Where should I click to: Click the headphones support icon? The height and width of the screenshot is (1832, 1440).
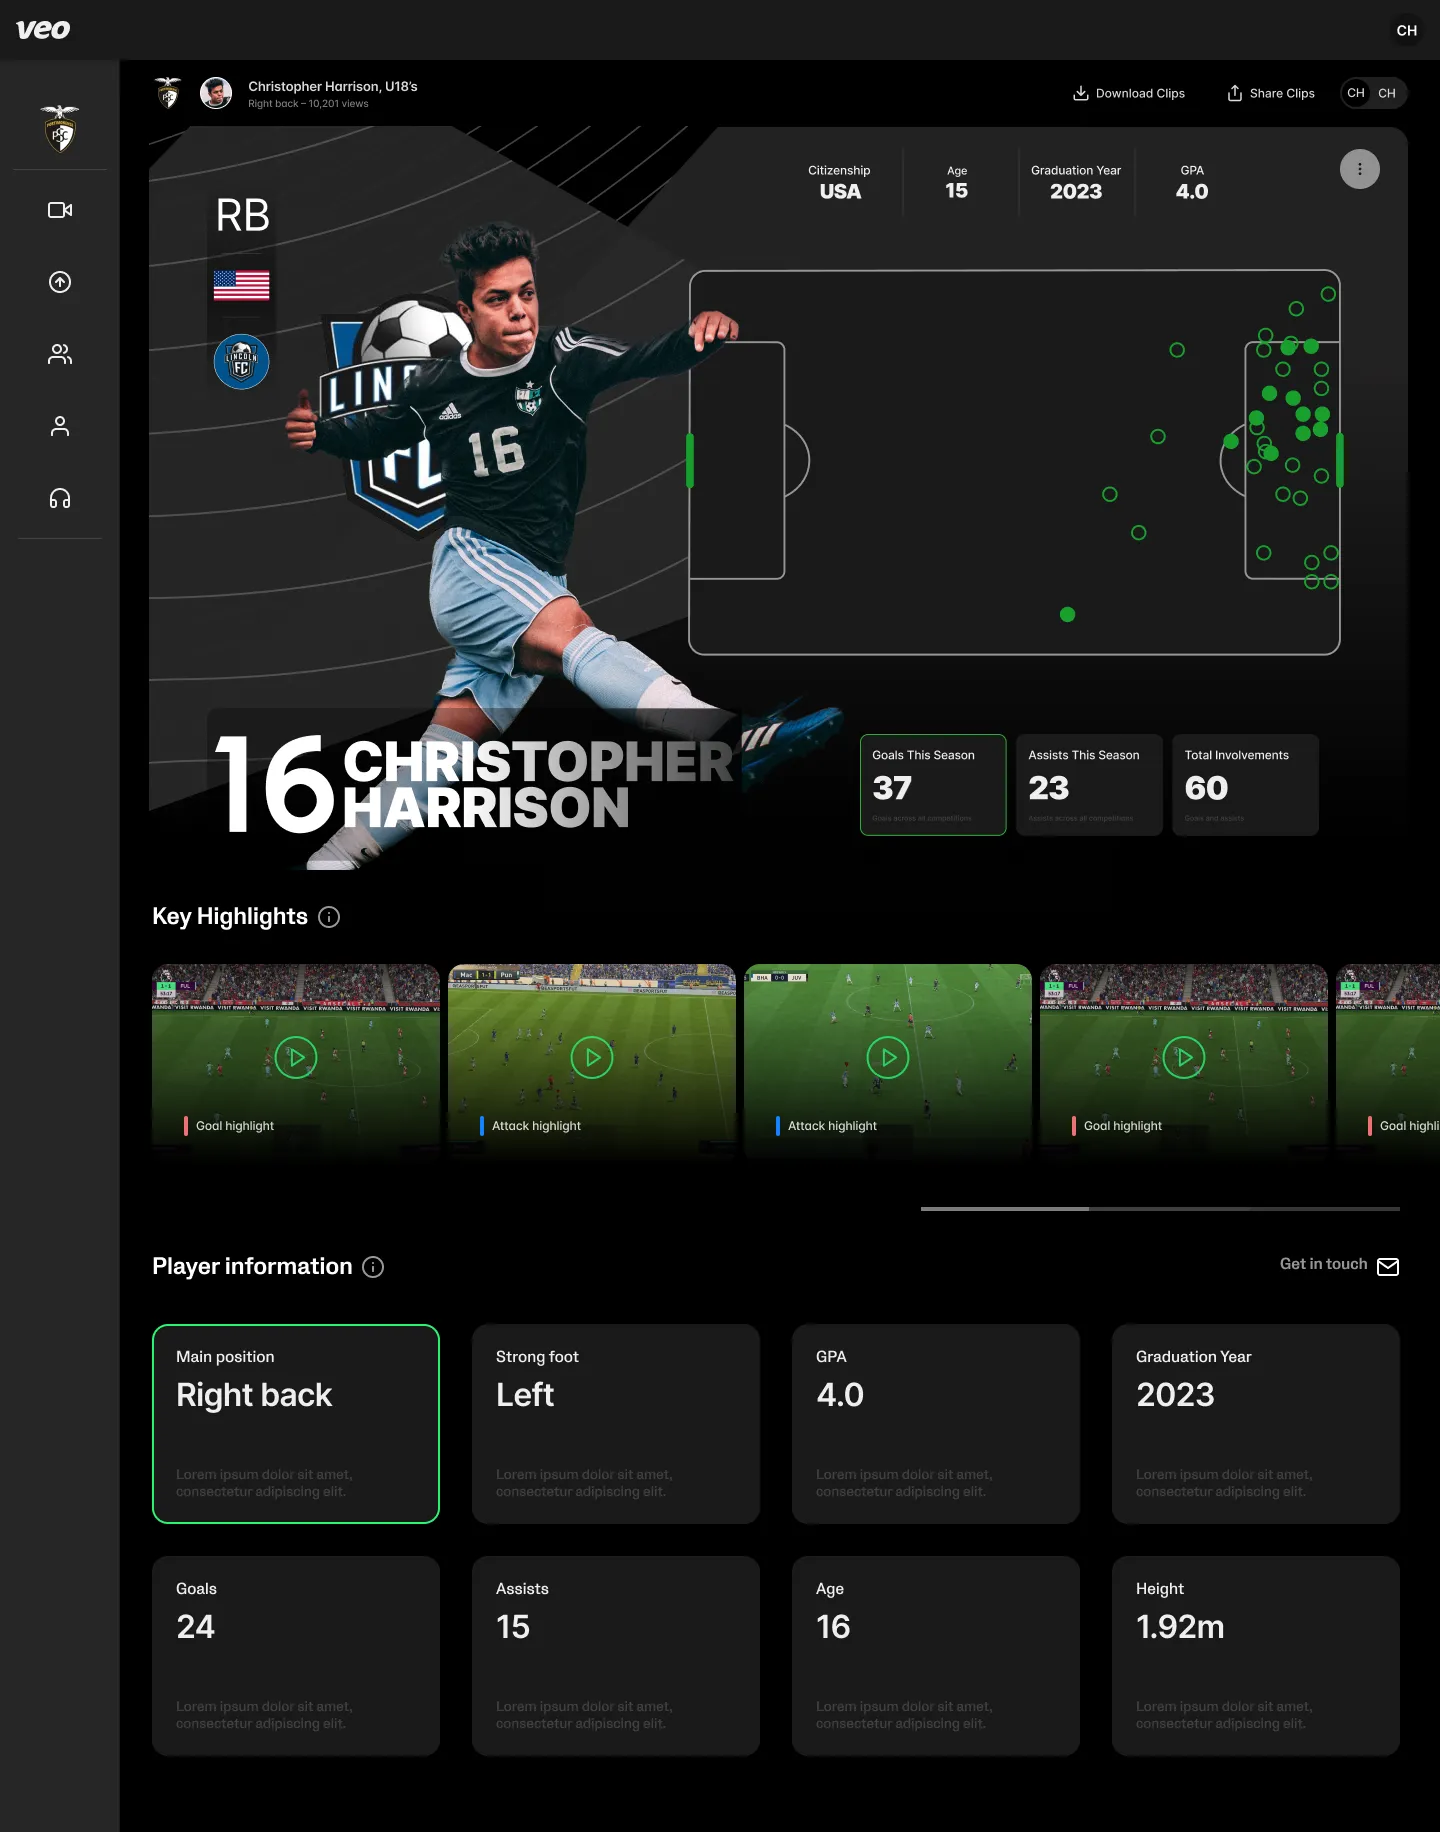click(60, 498)
